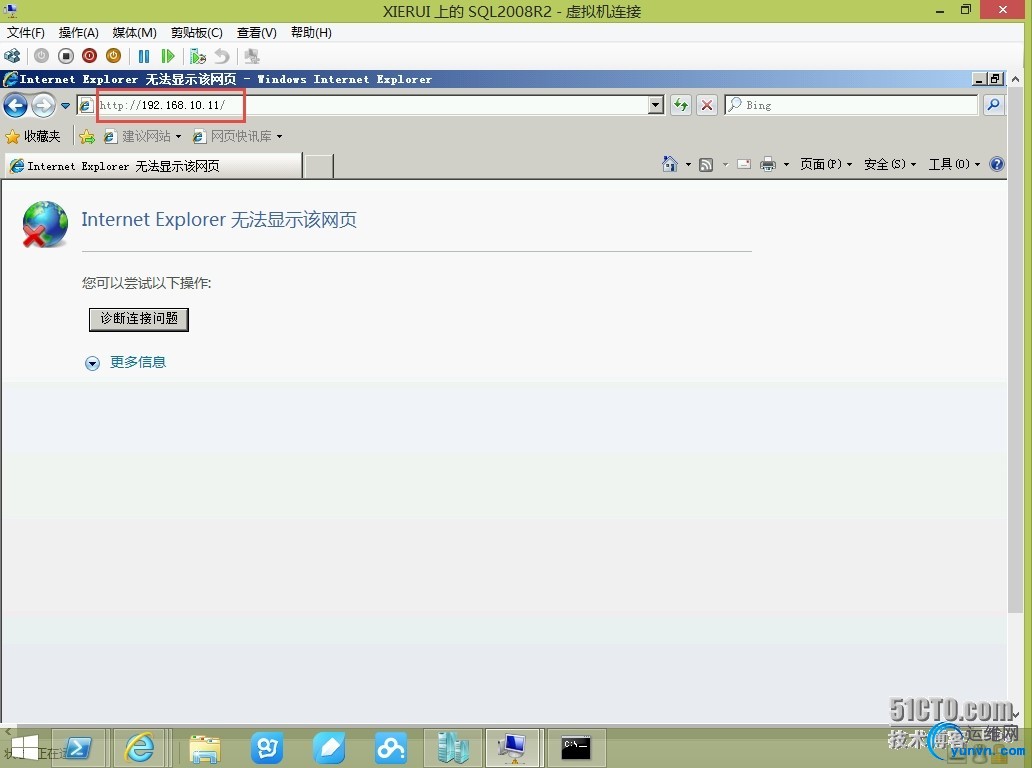The width and height of the screenshot is (1032, 768).
Task: Open the 收藏夹 favorites panel
Action: pos(32,136)
